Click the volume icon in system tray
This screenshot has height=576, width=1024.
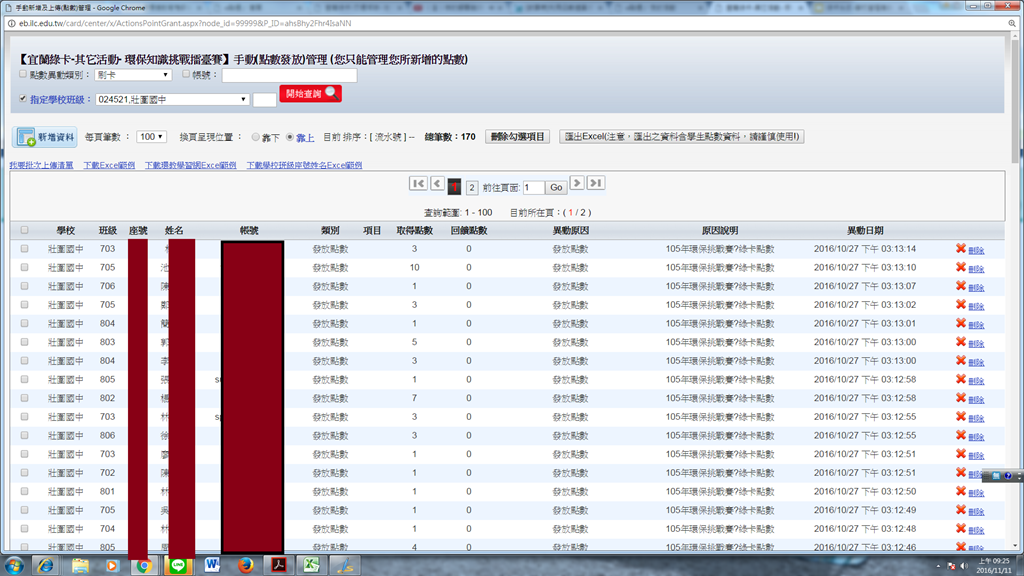965,566
